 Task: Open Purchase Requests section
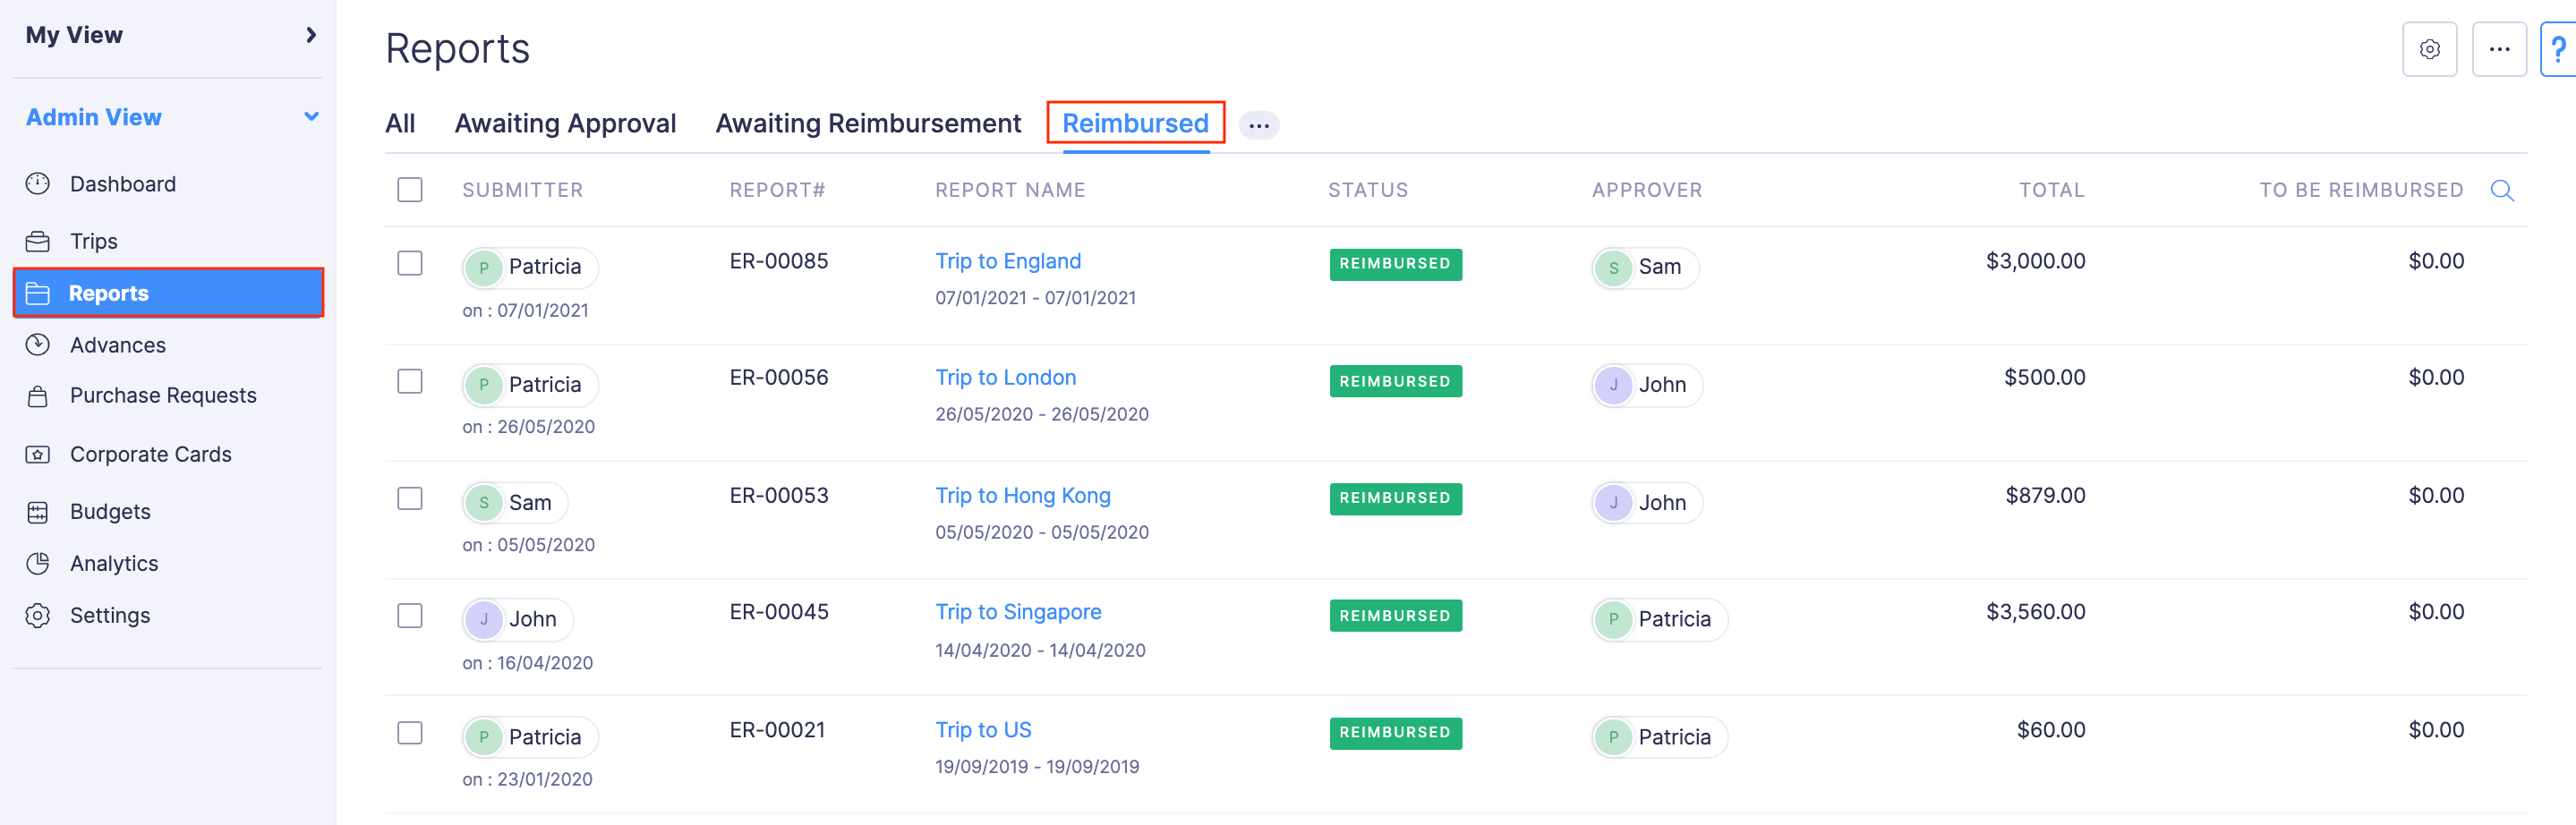162,395
